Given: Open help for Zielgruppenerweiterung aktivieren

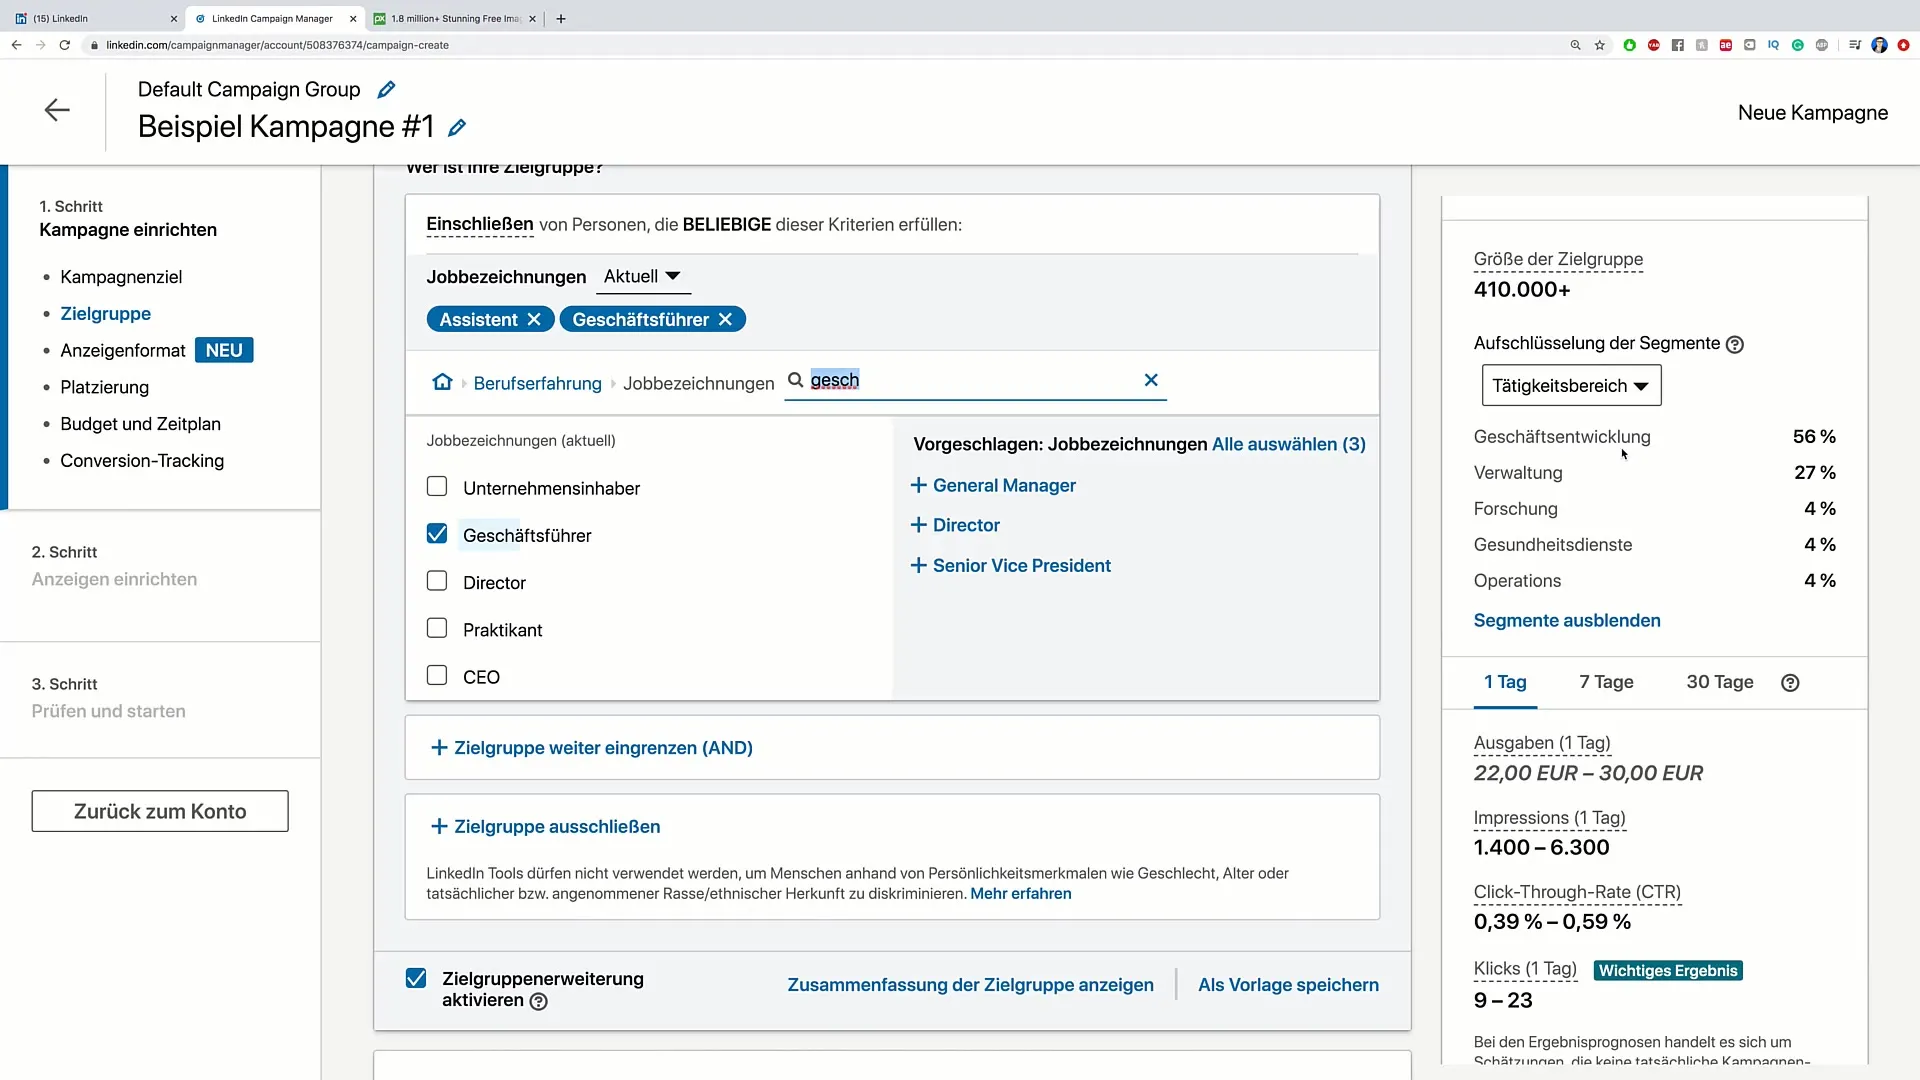Looking at the screenshot, I should 538,1001.
